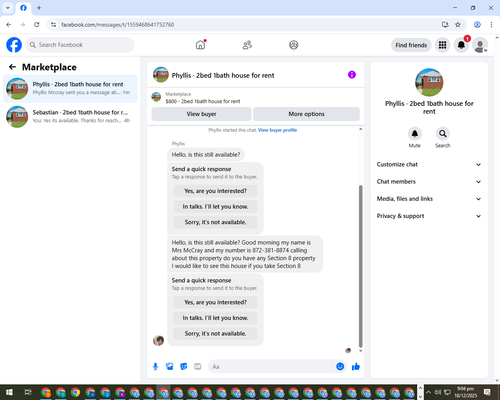Click the chat scrollbar down arrow

coord(360,351)
